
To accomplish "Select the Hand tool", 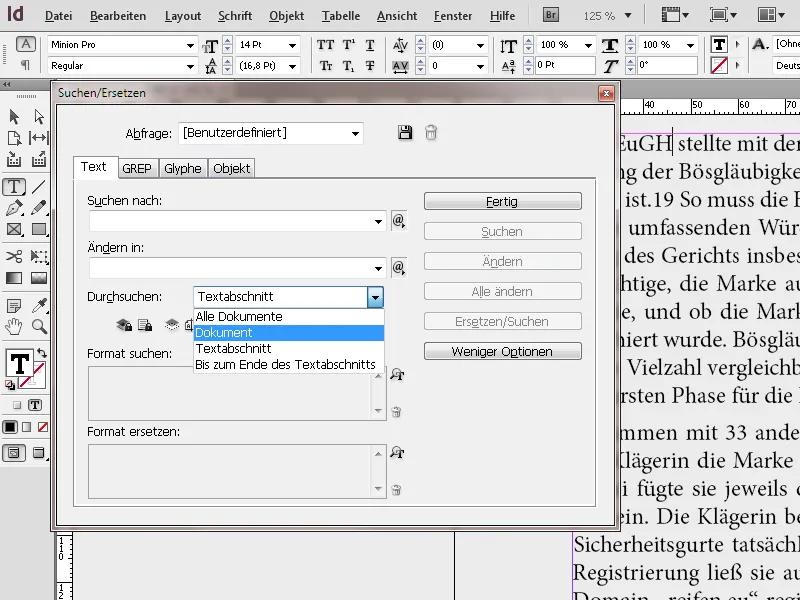I will (13, 327).
